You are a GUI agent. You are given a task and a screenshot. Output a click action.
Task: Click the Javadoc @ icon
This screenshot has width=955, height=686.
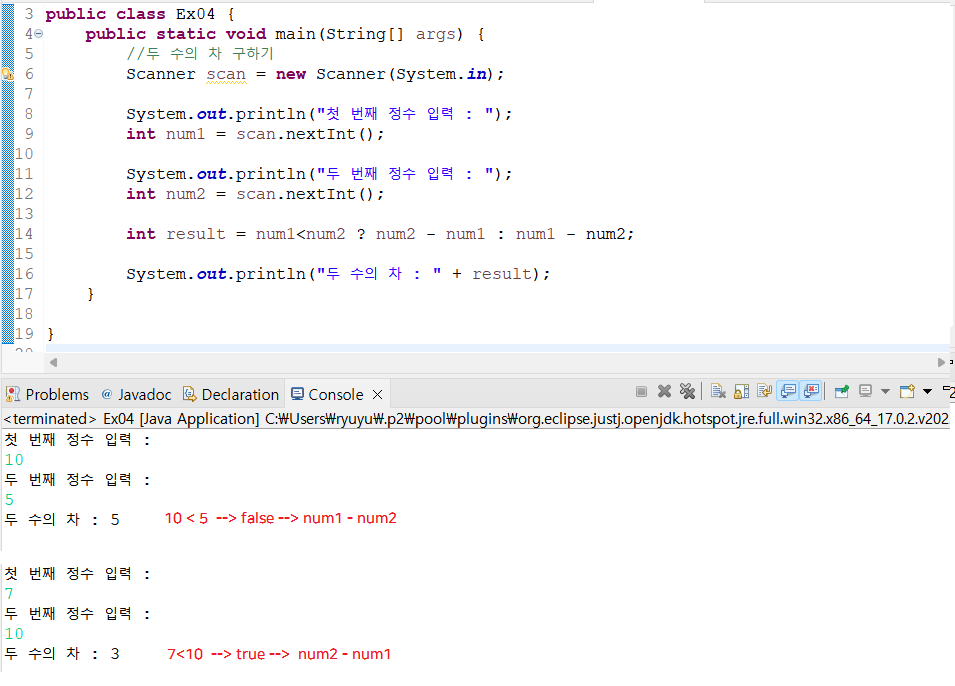[x=107, y=394]
